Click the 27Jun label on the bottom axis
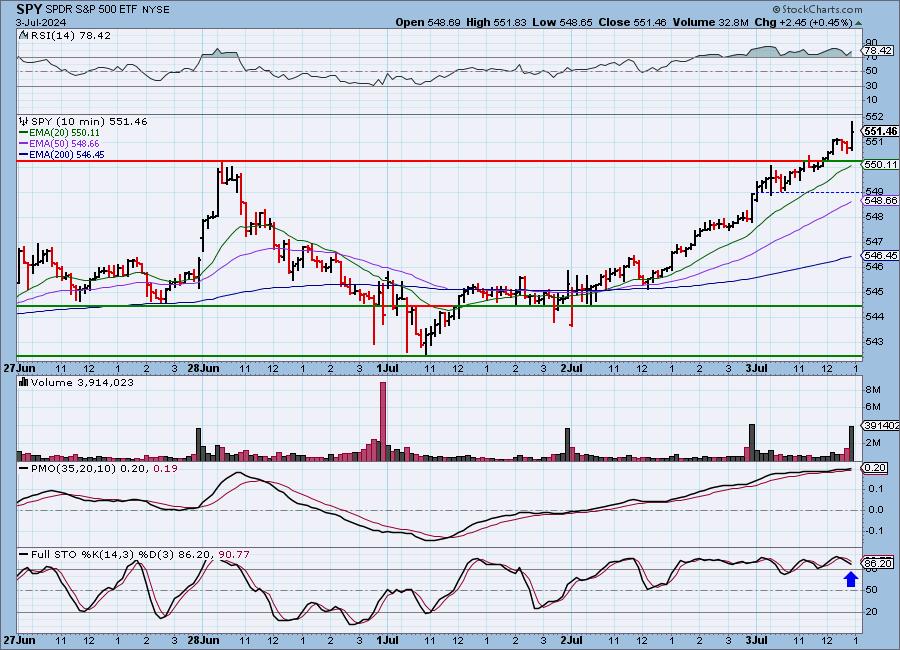This screenshot has width=900, height=650. 19,640
